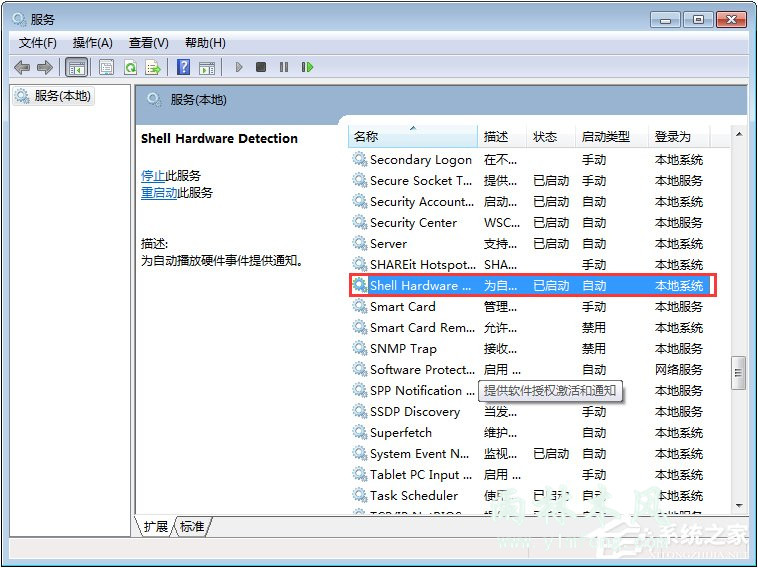Select 服务(本地) node in left tree
758x568 pixels.
(53, 96)
